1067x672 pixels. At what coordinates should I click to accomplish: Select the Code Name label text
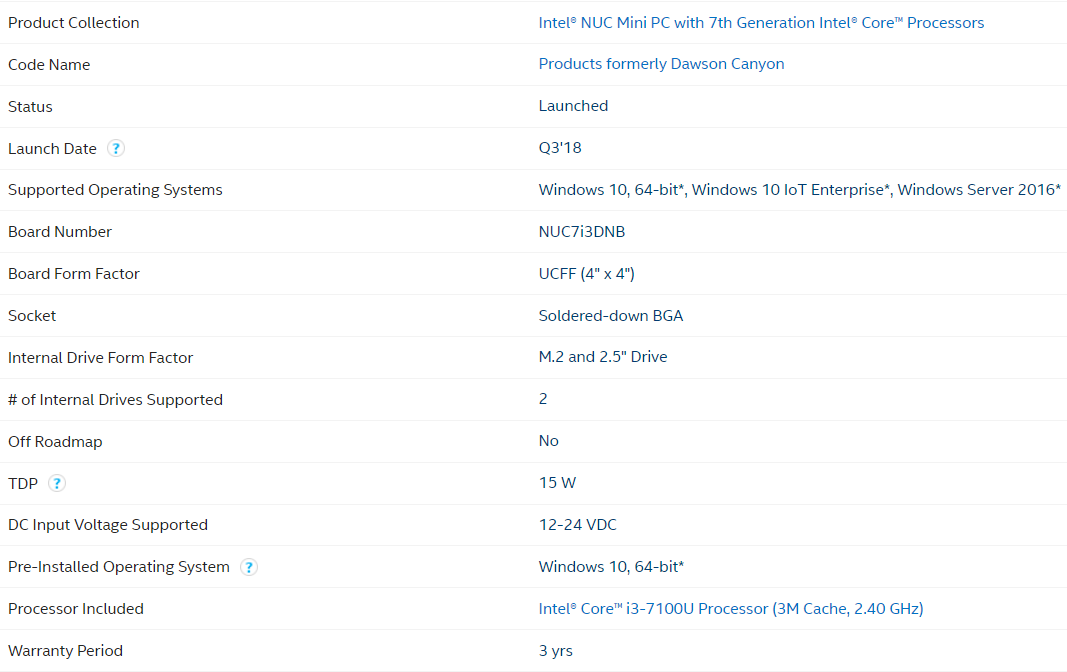pos(49,65)
